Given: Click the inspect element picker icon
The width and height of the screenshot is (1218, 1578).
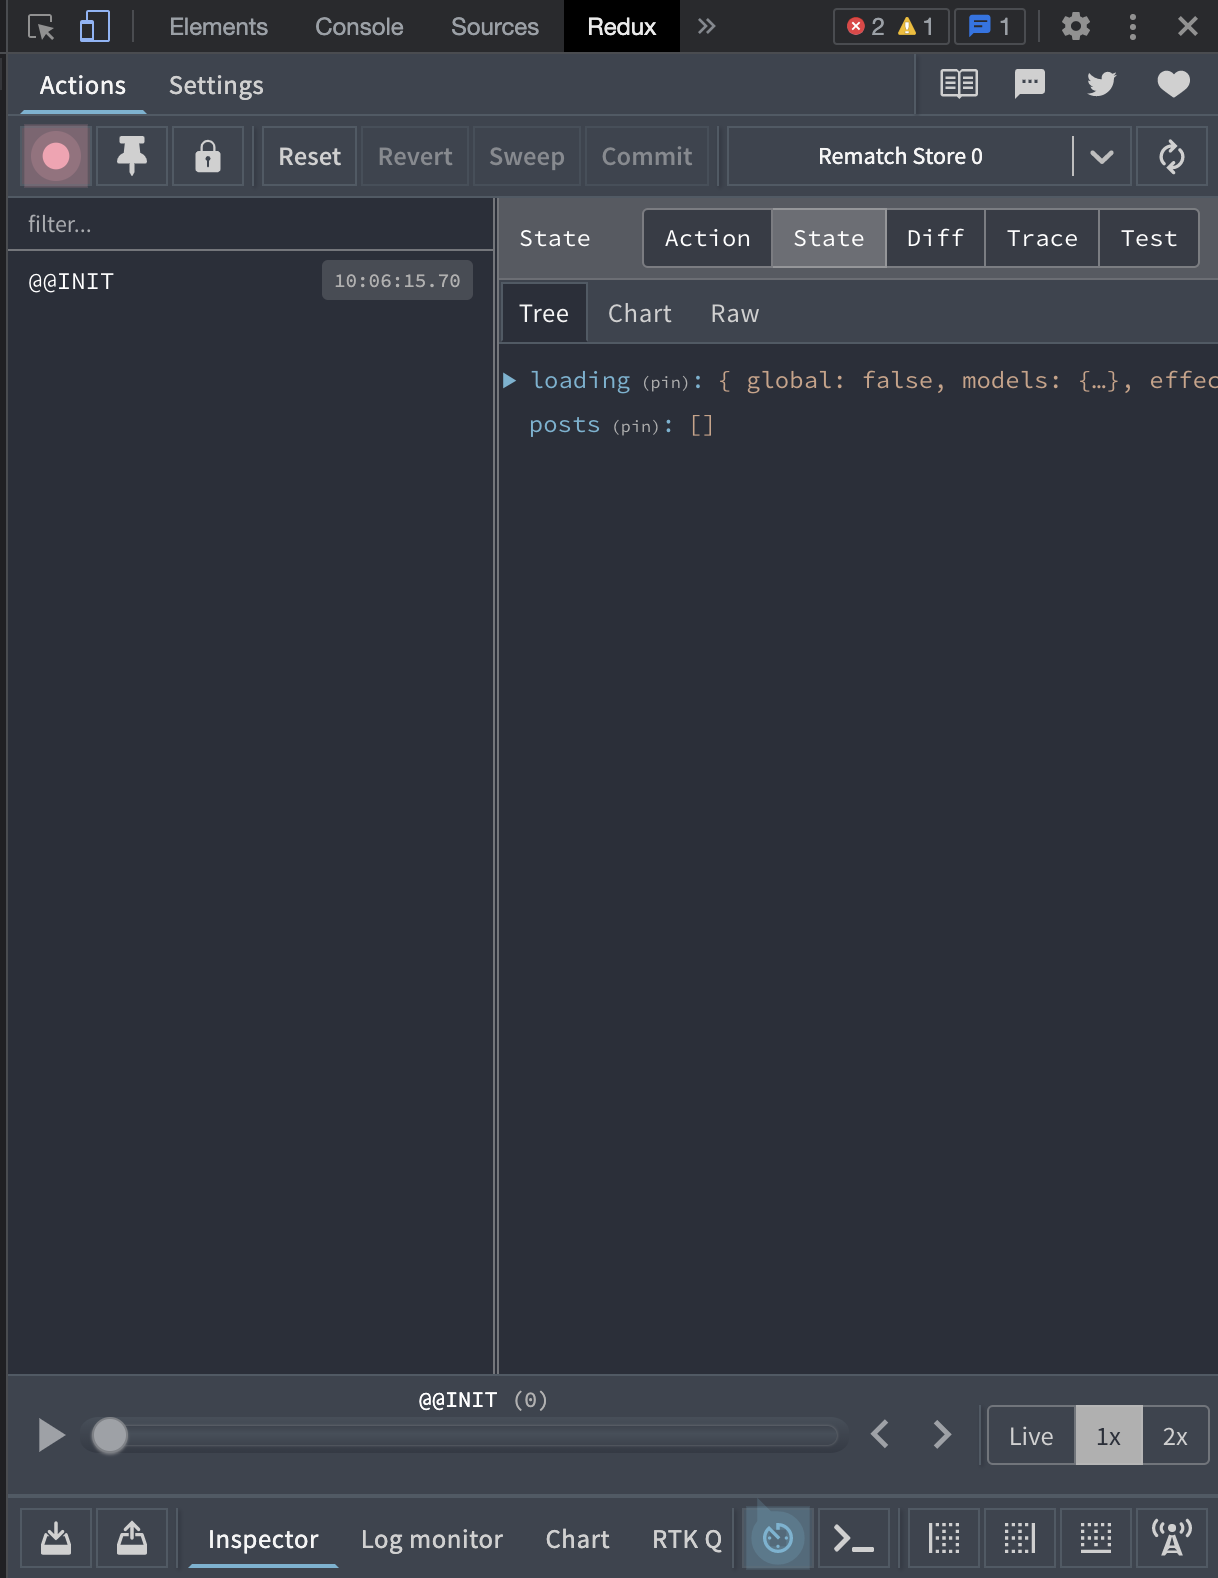Looking at the screenshot, I should (x=41, y=27).
